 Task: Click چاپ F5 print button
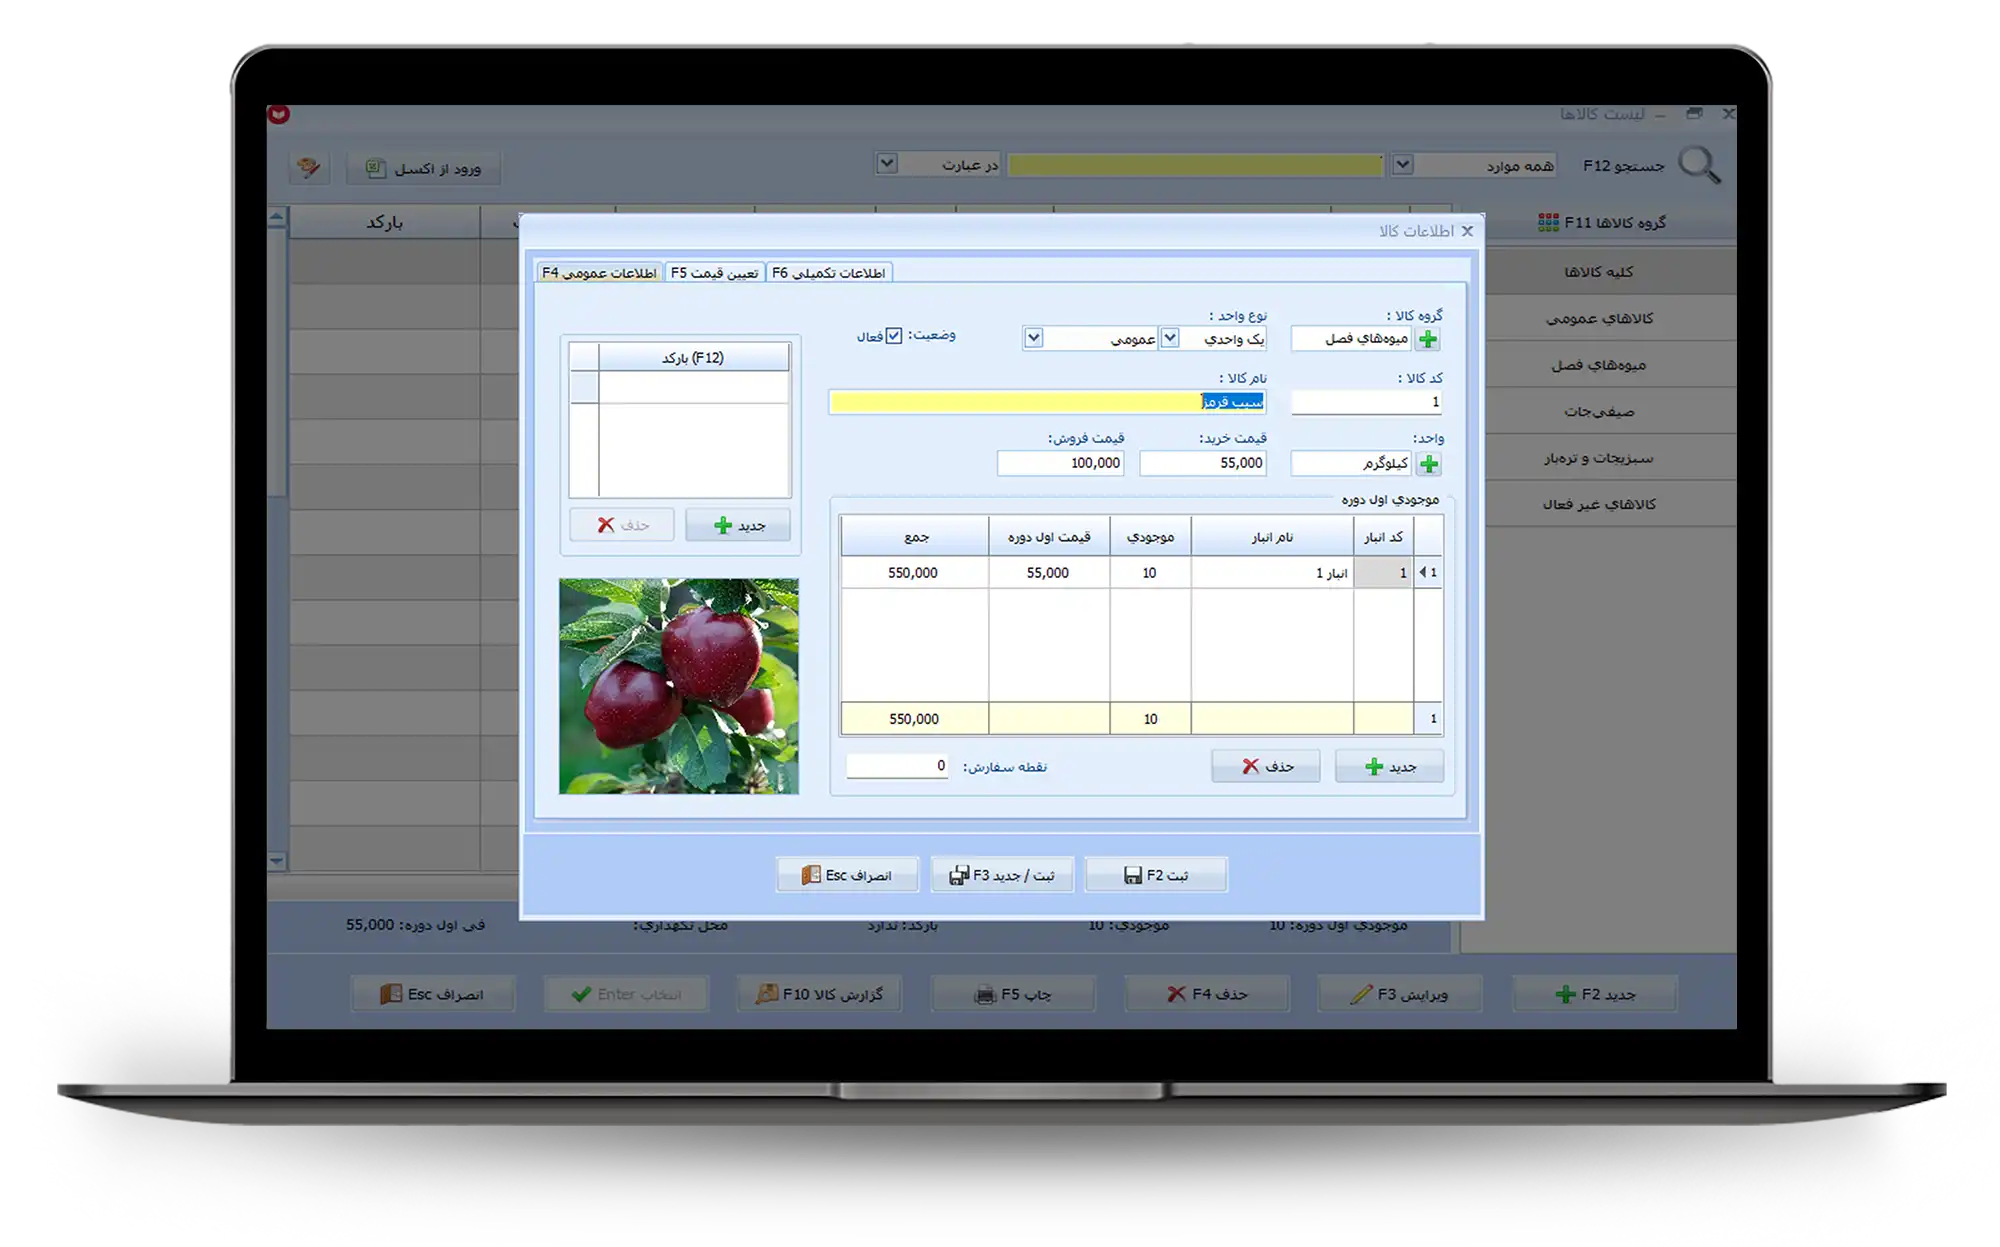point(1013,994)
